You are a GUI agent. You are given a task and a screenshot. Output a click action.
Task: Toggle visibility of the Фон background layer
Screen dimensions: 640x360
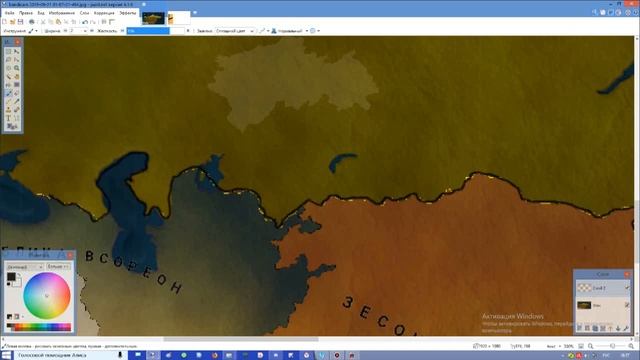point(627,305)
